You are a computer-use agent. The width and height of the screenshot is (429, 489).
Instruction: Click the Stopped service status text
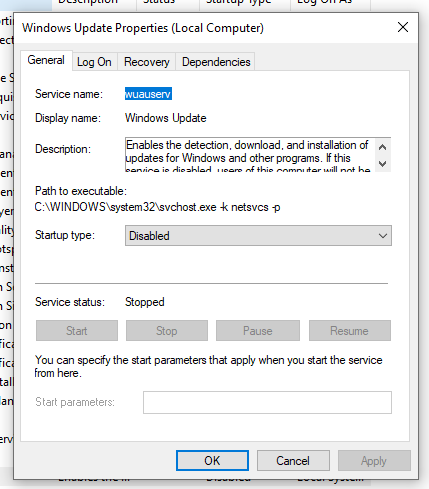145,302
